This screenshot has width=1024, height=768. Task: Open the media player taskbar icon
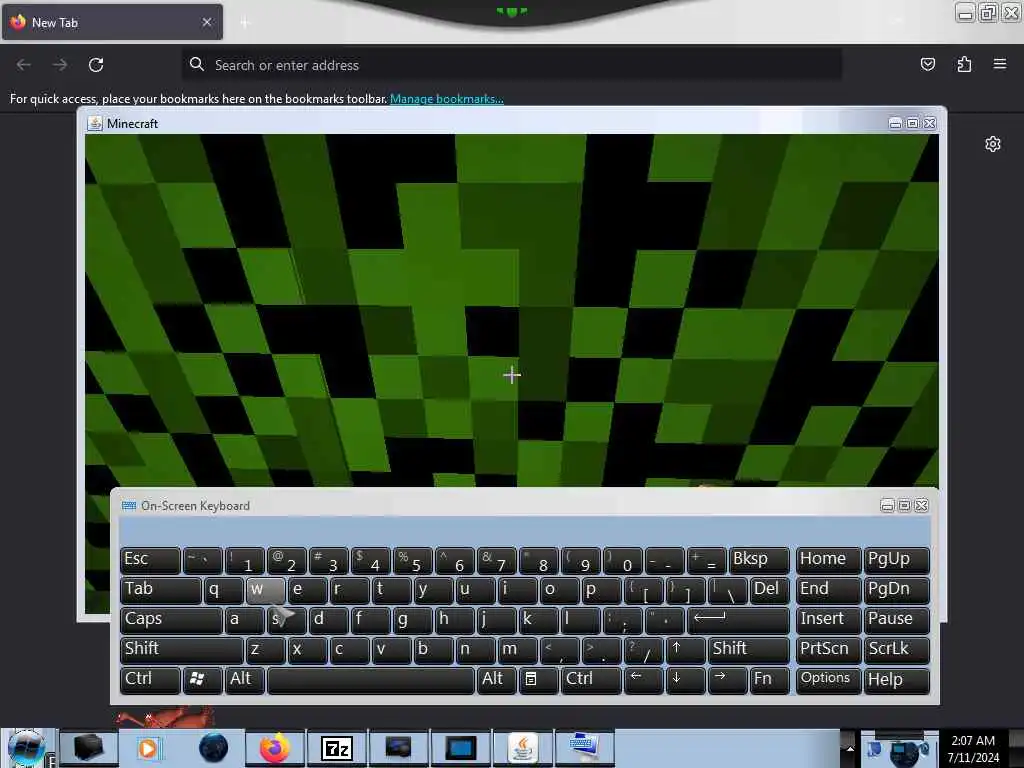pyautogui.click(x=148, y=748)
